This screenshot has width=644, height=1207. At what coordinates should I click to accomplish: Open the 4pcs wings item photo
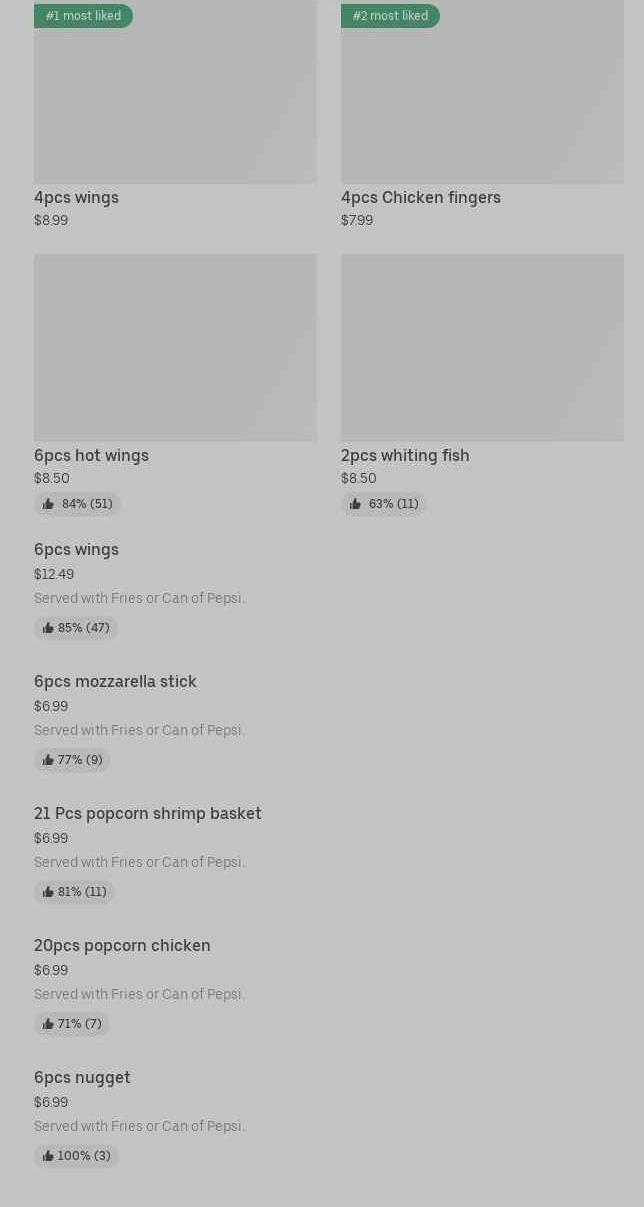click(175, 100)
